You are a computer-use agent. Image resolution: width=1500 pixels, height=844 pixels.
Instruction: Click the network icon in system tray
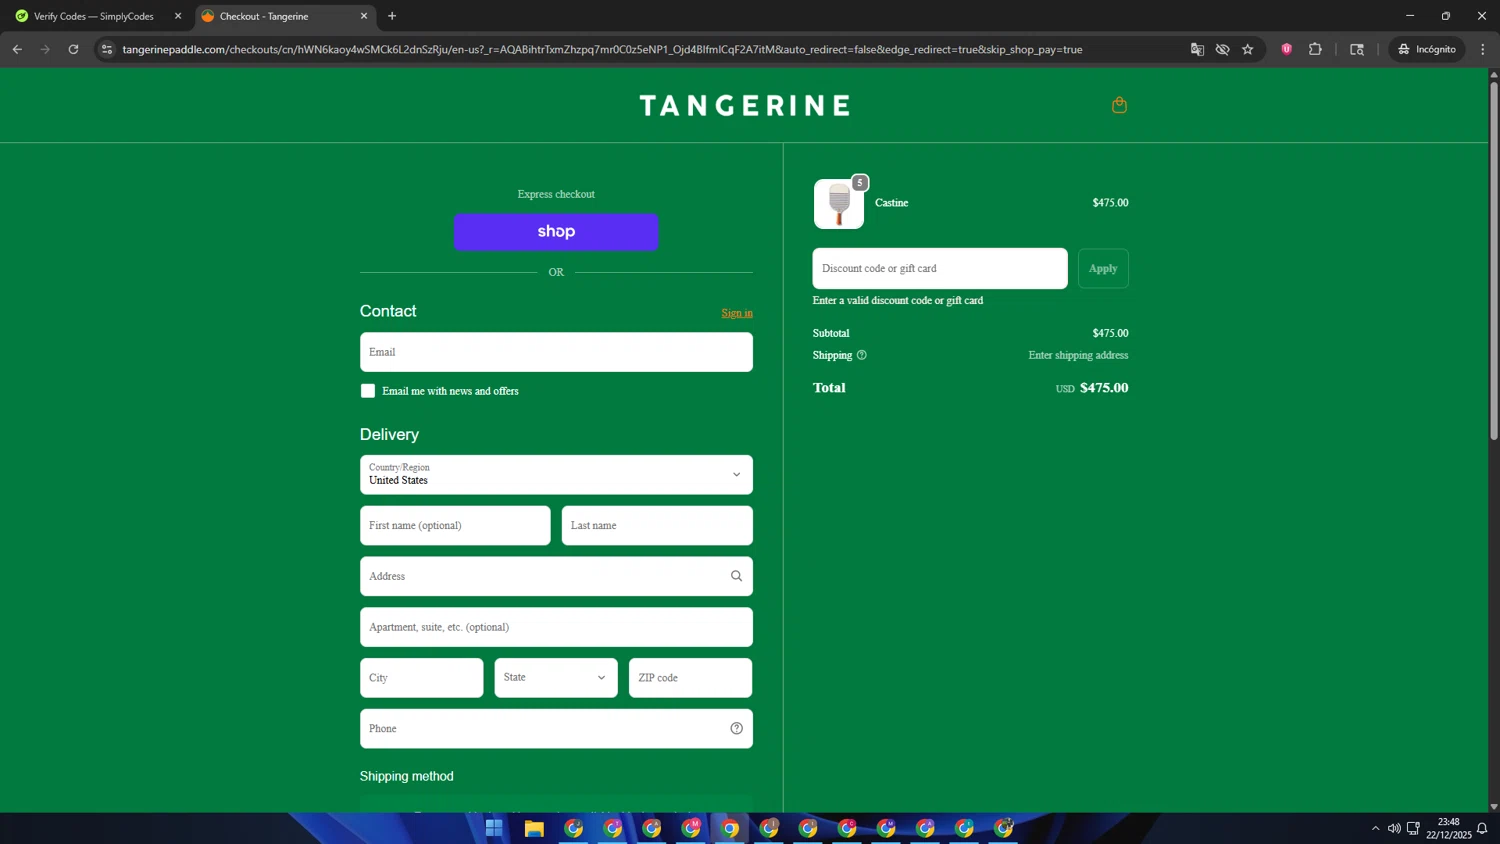pos(1413,828)
